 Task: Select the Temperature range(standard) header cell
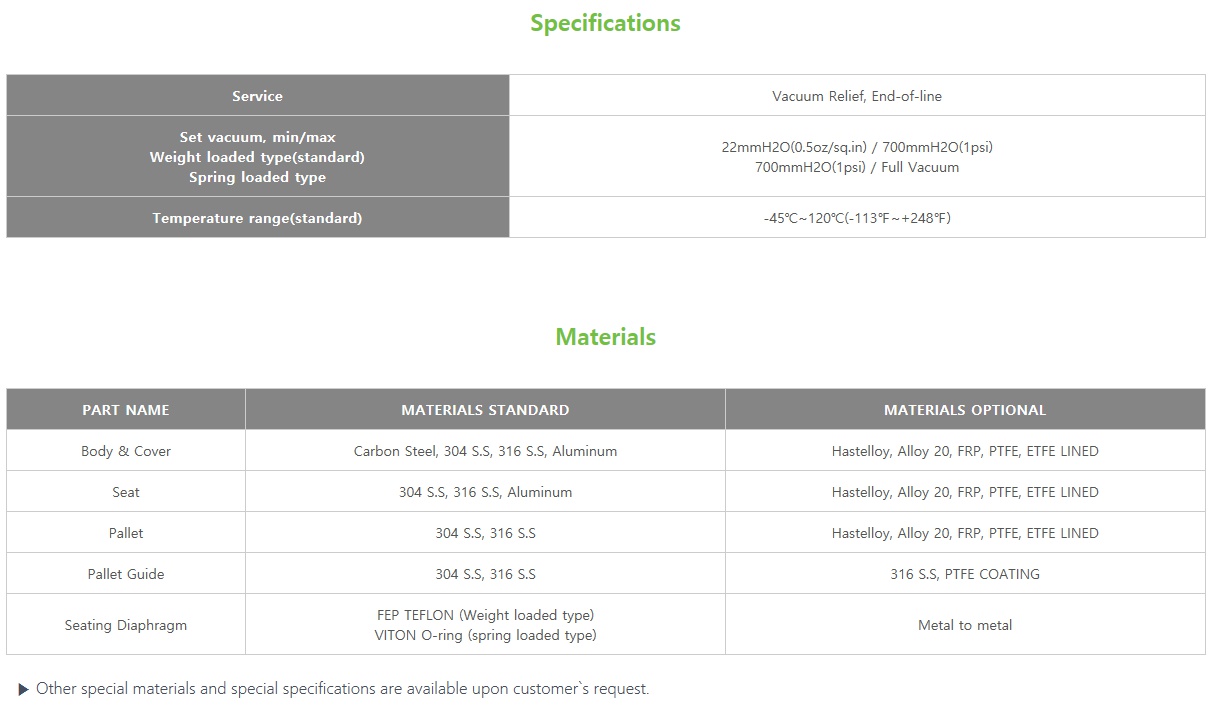click(257, 218)
